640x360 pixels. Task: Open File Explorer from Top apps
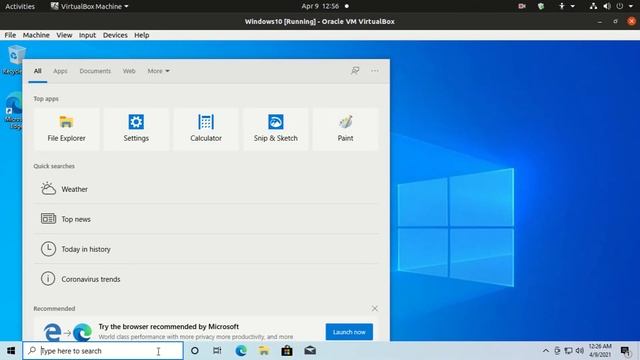point(66,129)
